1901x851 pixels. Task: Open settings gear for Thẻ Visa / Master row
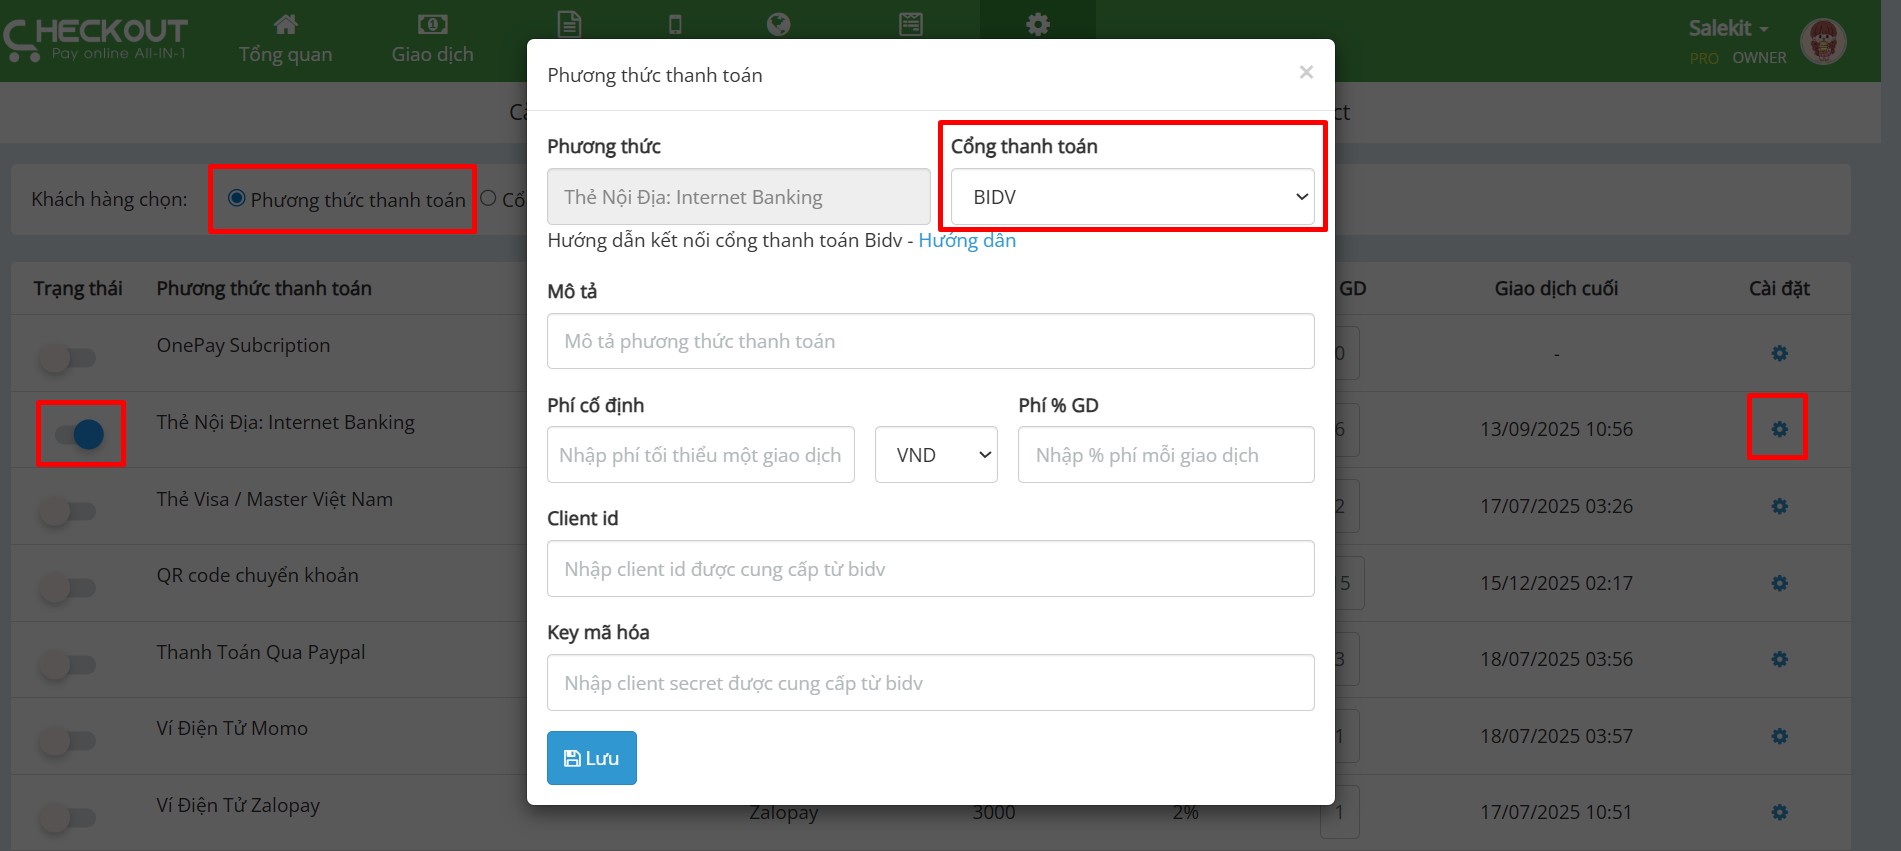(x=1779, y=506)
